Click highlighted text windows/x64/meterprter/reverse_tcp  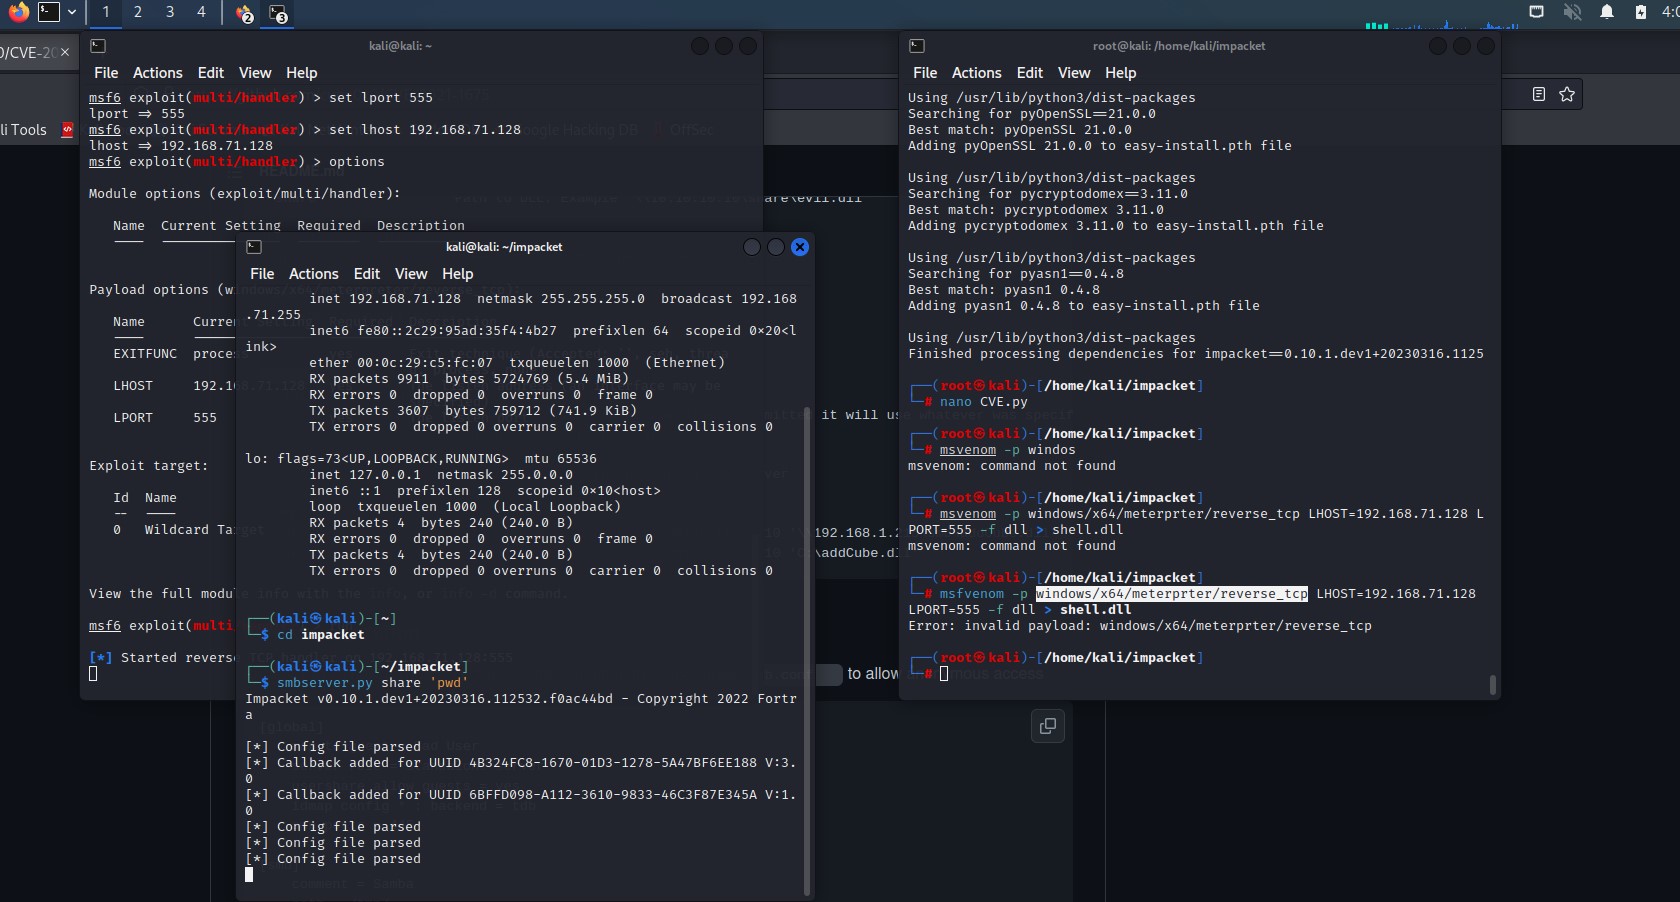tap(1171, 594)
